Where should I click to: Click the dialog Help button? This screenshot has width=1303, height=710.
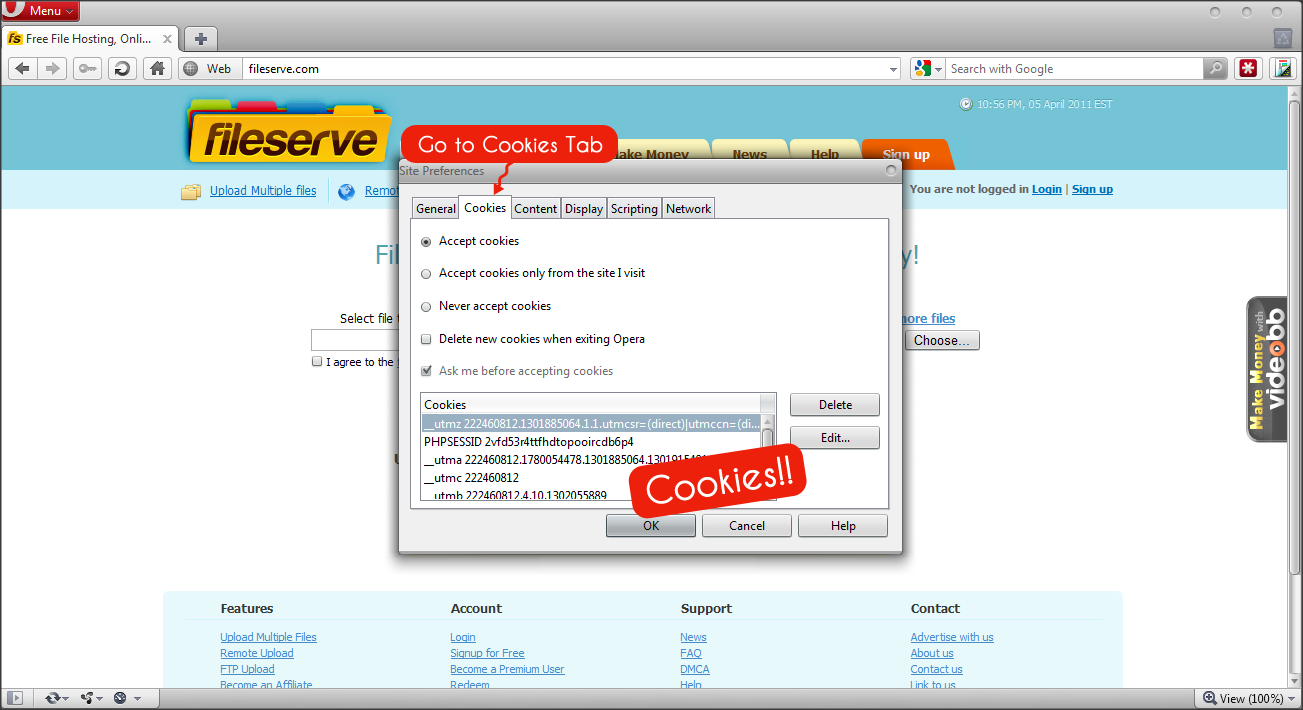[x=843, y=526]
